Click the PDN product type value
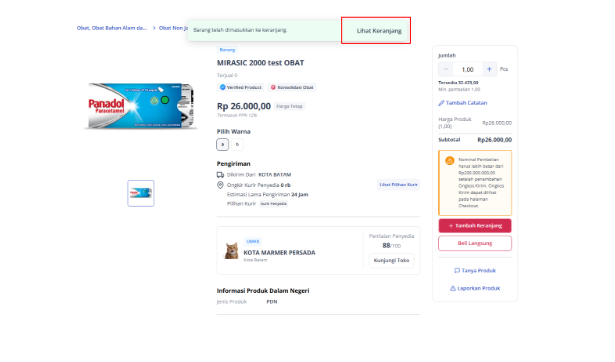This screenshot has width=615, height=362. (x=272, y=302)
